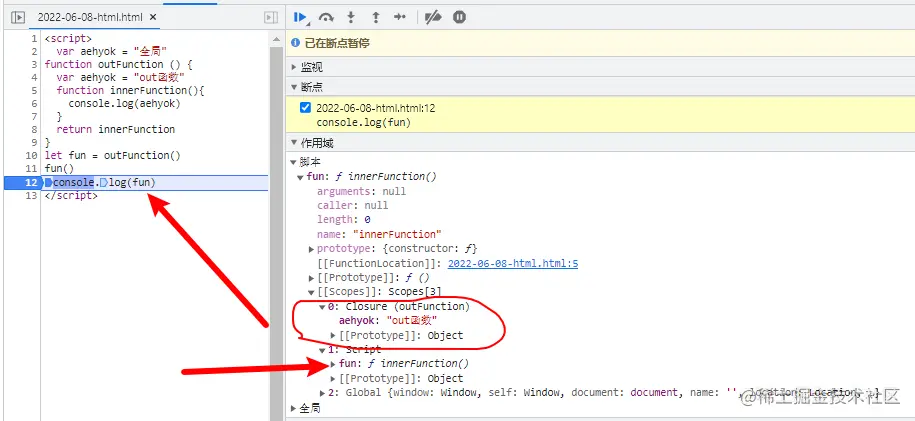915x421 pixels.
Task: Select the name: "innerFunction" property
Action: click(379, 234)
